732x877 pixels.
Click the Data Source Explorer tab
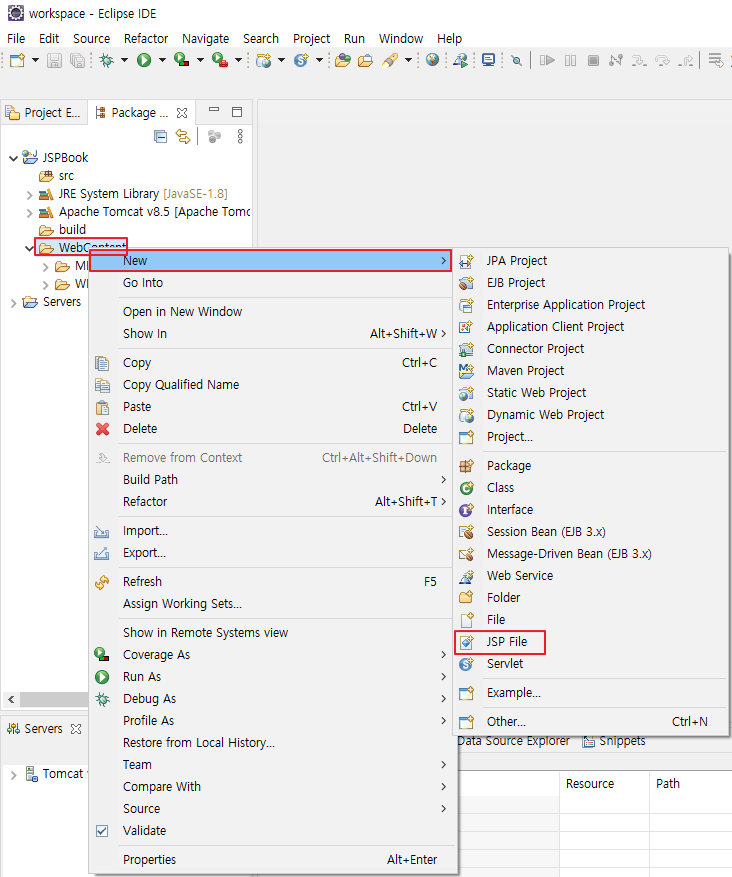pos(513,741)
